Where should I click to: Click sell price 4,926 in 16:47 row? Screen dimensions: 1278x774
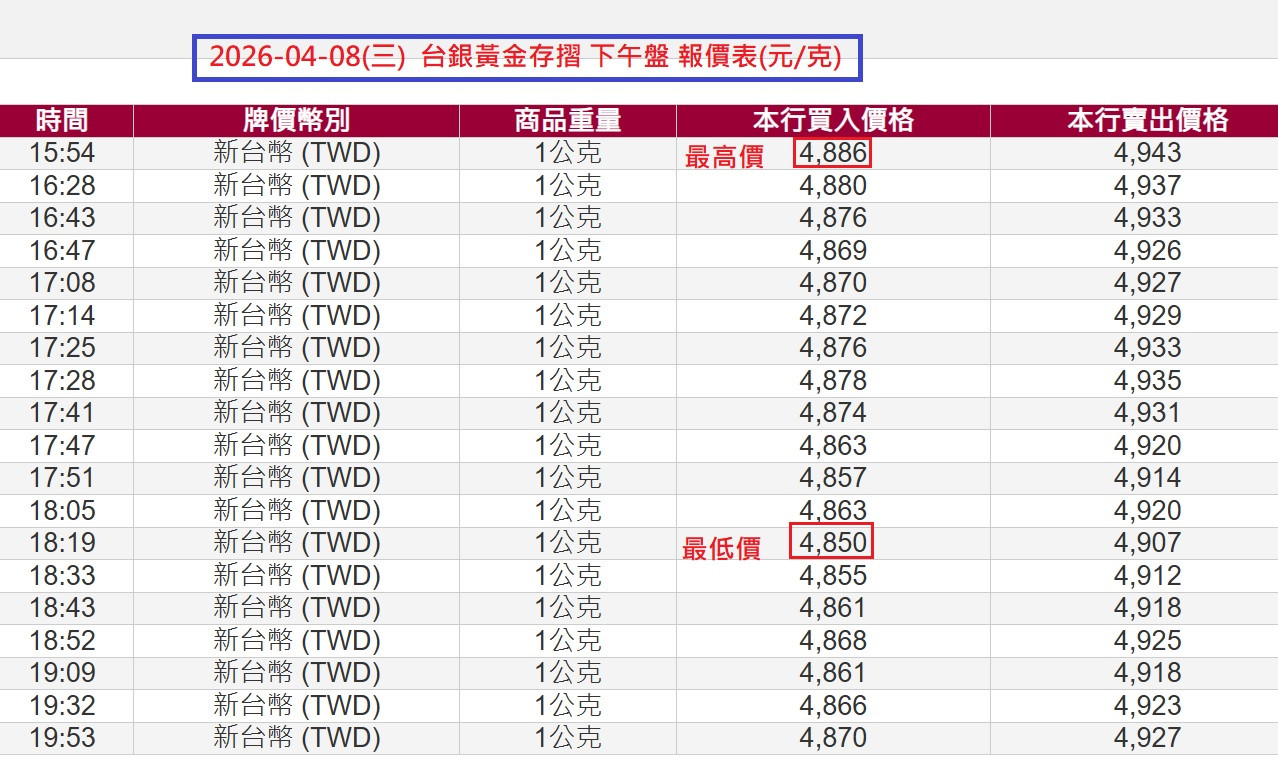coord(1148,251)
